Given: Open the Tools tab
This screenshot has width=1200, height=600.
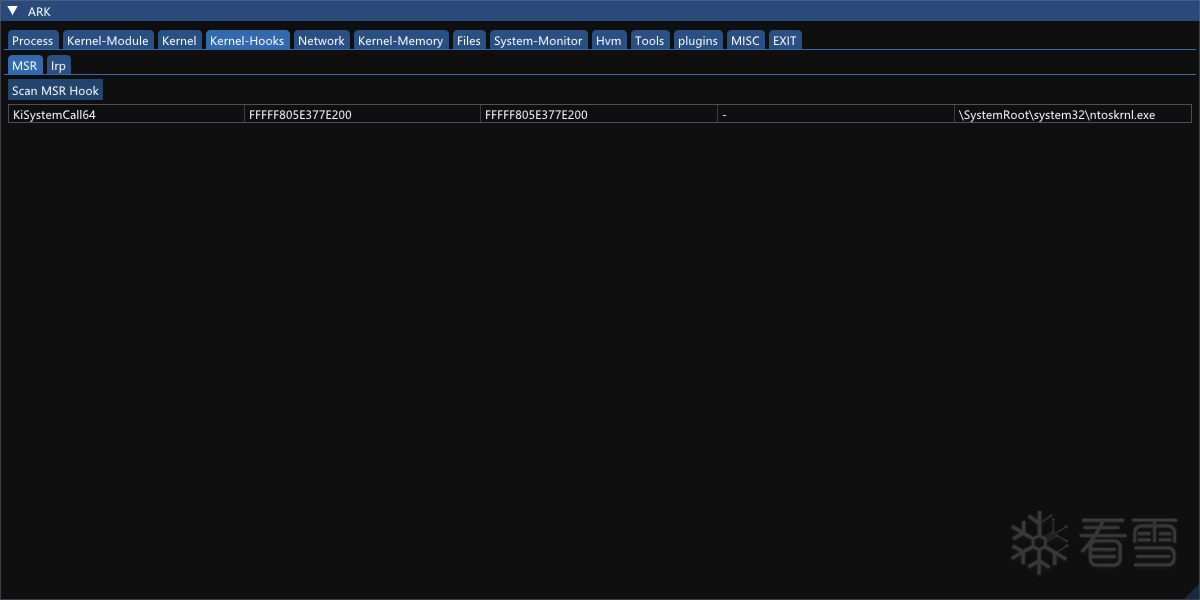Looking at the screenshot, I should tap(649, 40).
